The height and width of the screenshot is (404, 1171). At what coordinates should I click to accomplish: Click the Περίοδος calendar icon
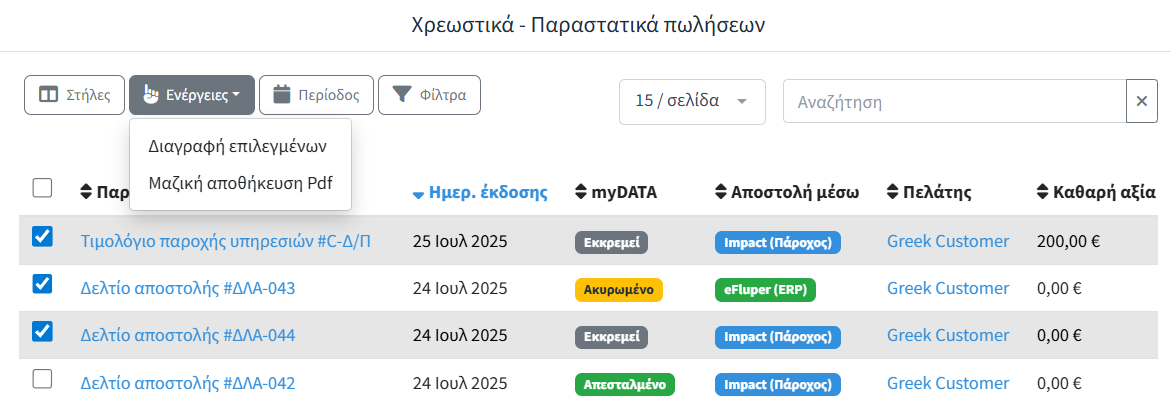(282, 95)
